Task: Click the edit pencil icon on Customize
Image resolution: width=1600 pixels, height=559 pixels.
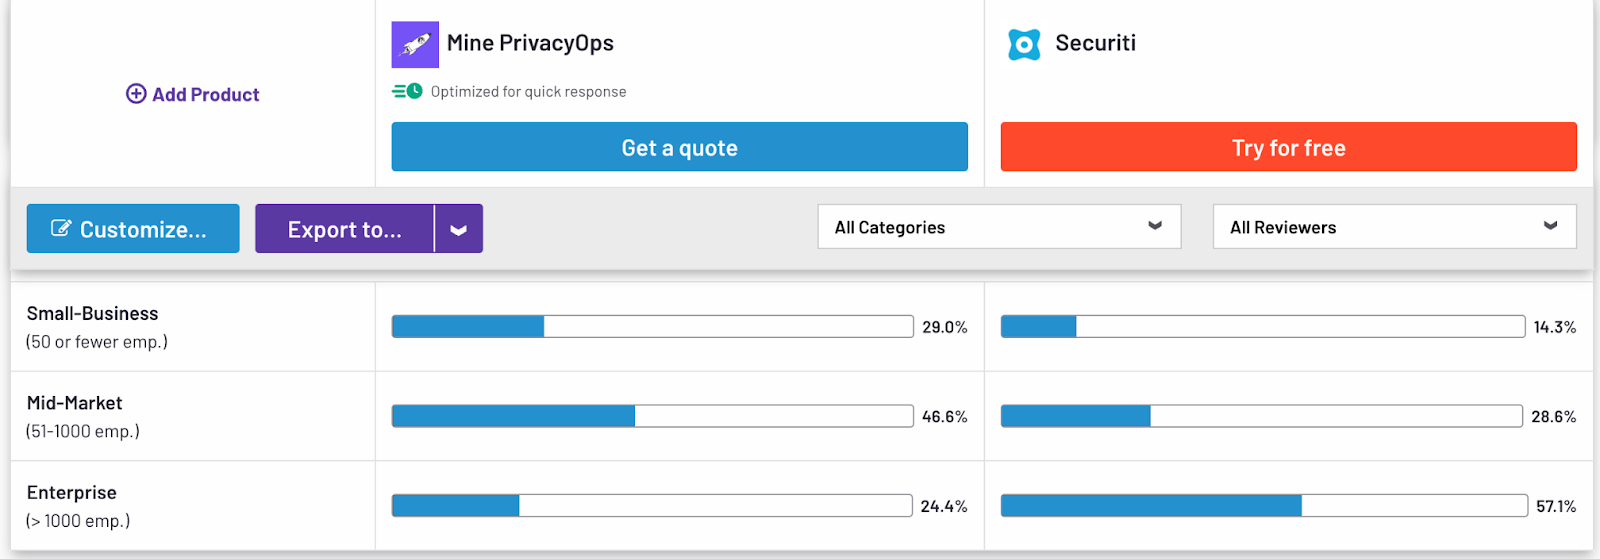Action: point(61,229)
